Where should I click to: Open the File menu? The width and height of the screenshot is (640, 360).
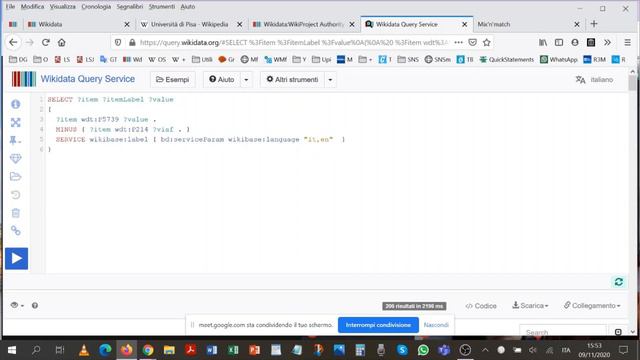(x=11, y=7)
